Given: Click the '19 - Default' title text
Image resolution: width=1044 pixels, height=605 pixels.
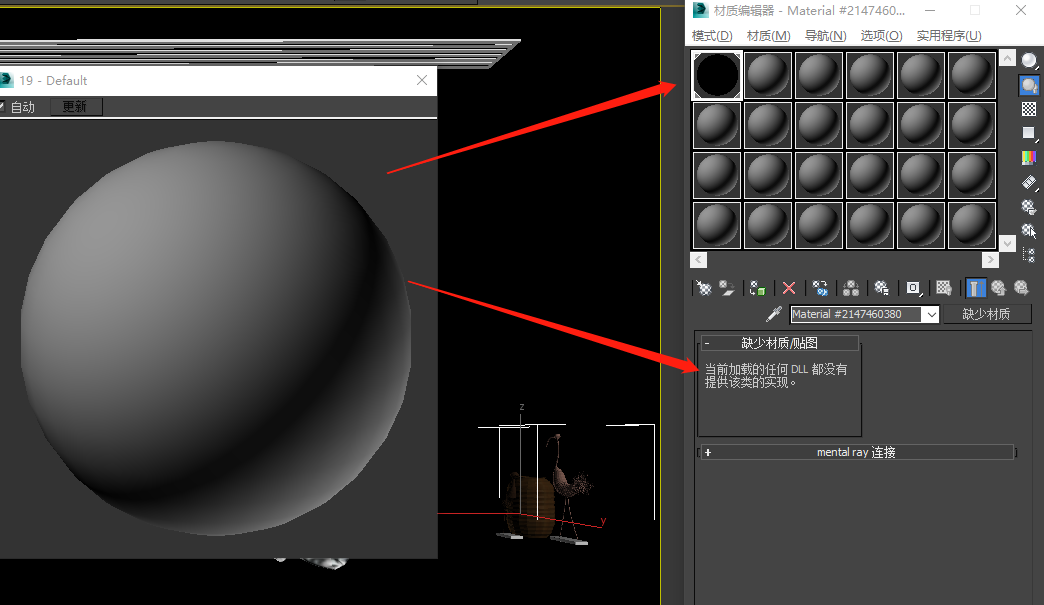Looking at the screenshot, I should pyautogui.click(x=53, y=81).
